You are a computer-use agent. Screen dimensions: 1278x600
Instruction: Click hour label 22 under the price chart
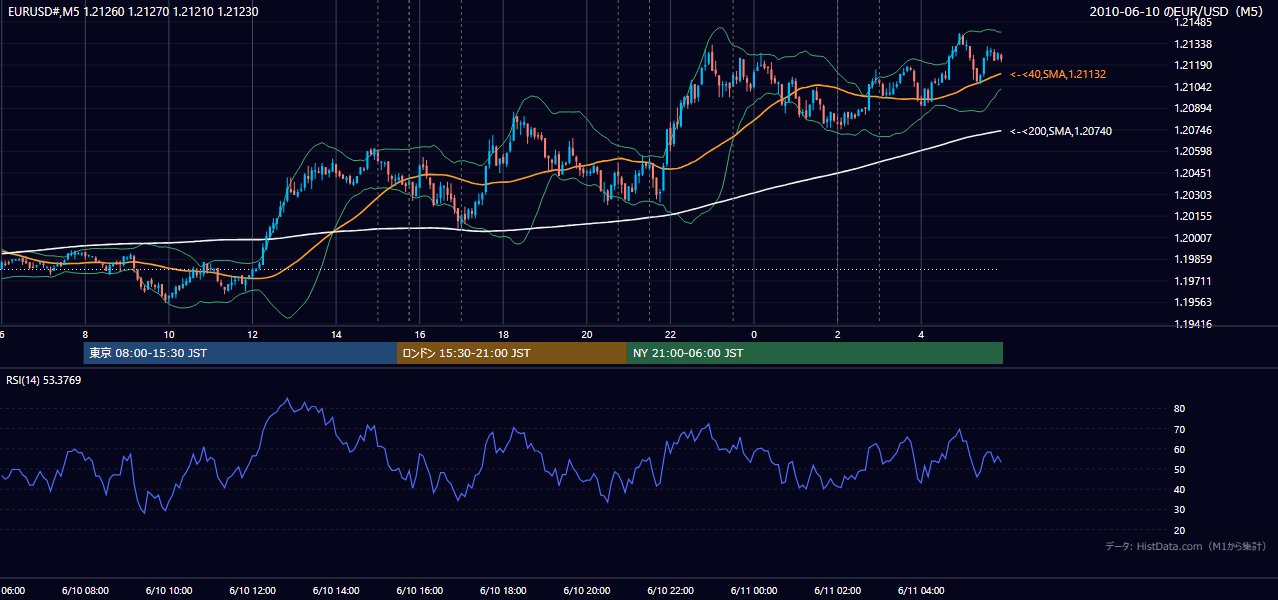tap(671, 334)
